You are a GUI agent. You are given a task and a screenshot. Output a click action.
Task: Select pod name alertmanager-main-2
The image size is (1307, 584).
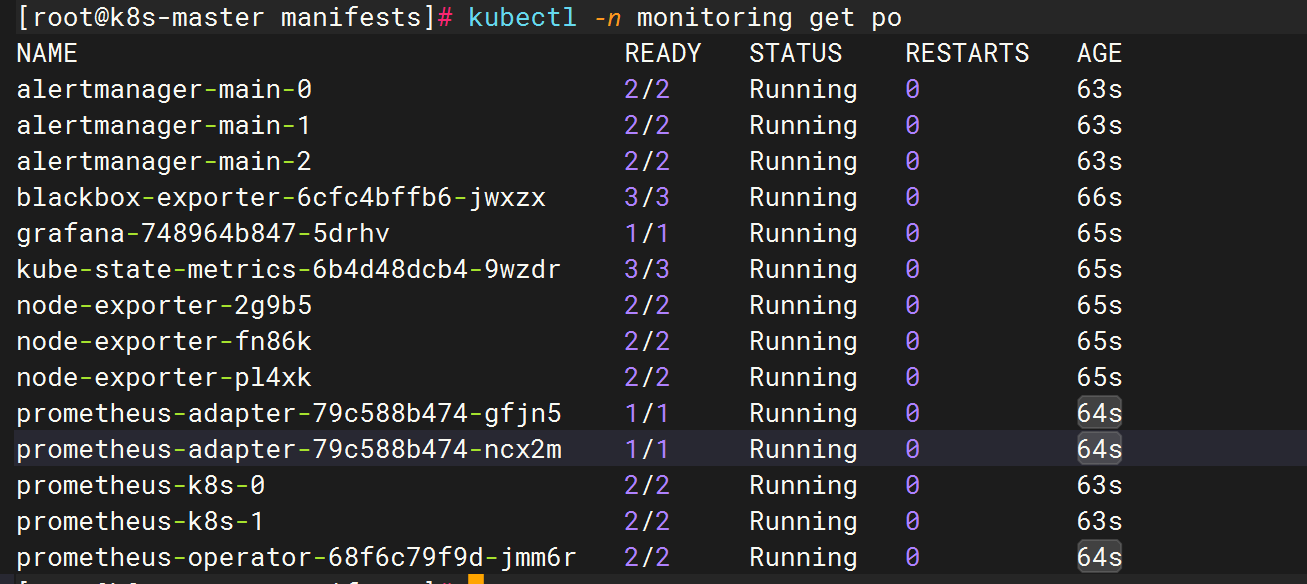pos(164,162)
